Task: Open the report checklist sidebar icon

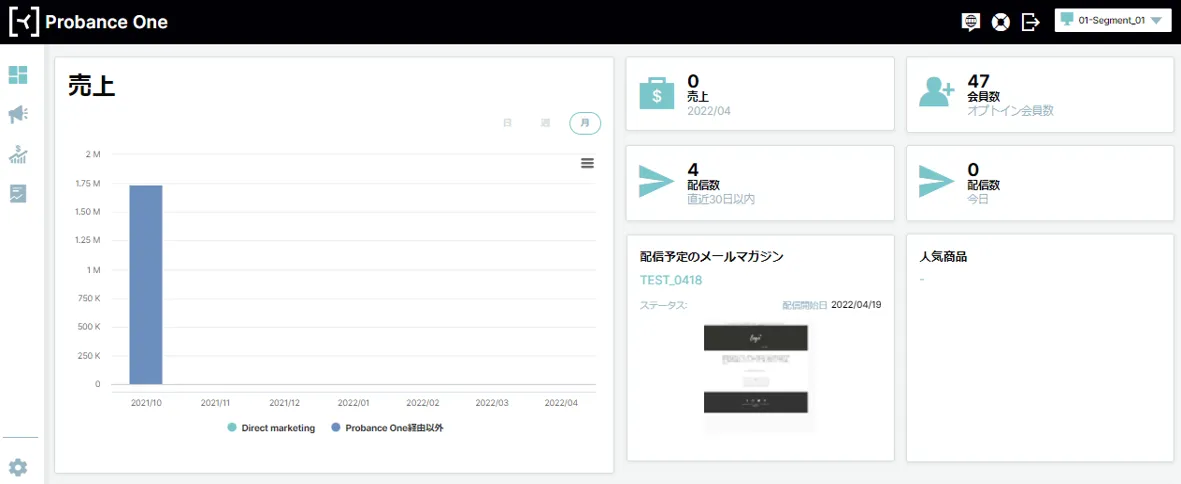Action: tap(18, 193)
